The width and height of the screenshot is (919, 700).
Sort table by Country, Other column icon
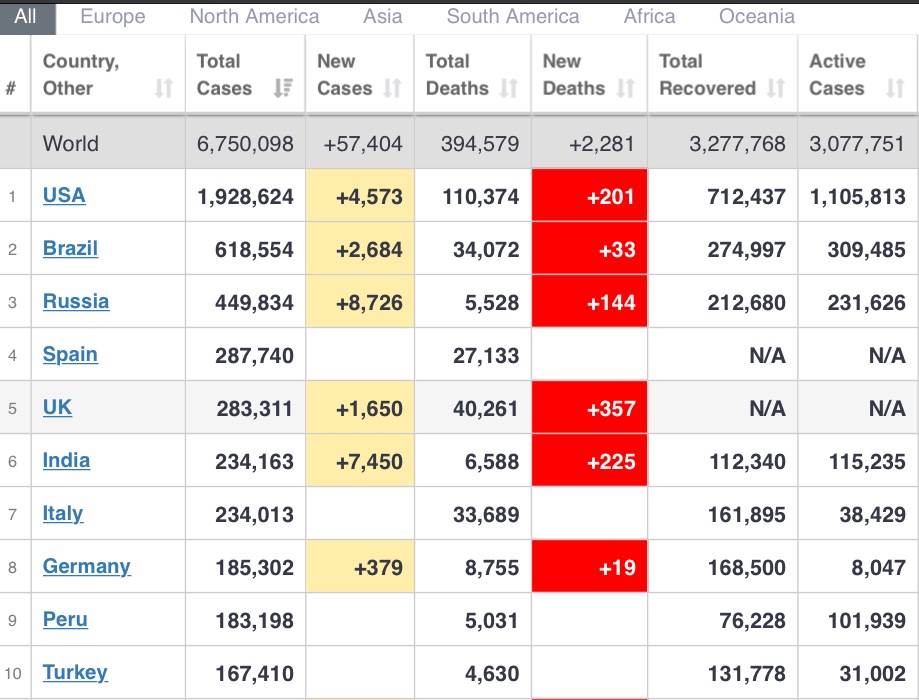click(164, 88)
